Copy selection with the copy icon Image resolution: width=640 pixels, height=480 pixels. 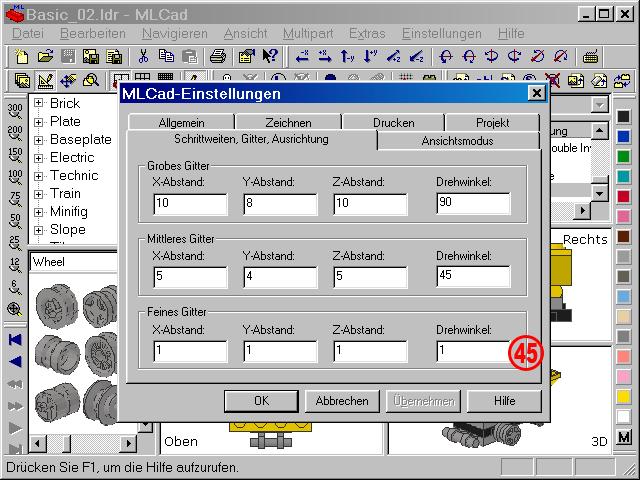pos(166,56)
